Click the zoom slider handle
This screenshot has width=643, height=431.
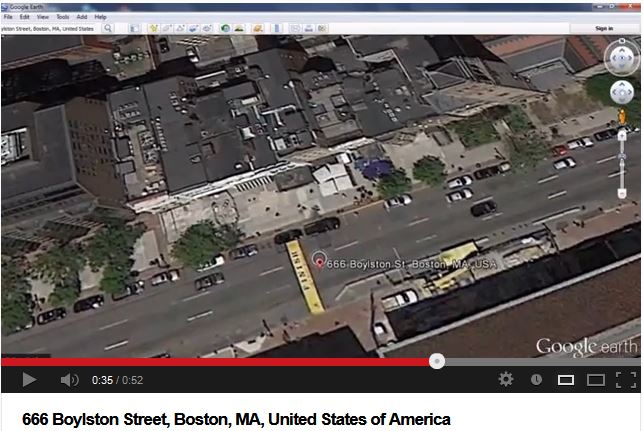(x=622, y=157)
